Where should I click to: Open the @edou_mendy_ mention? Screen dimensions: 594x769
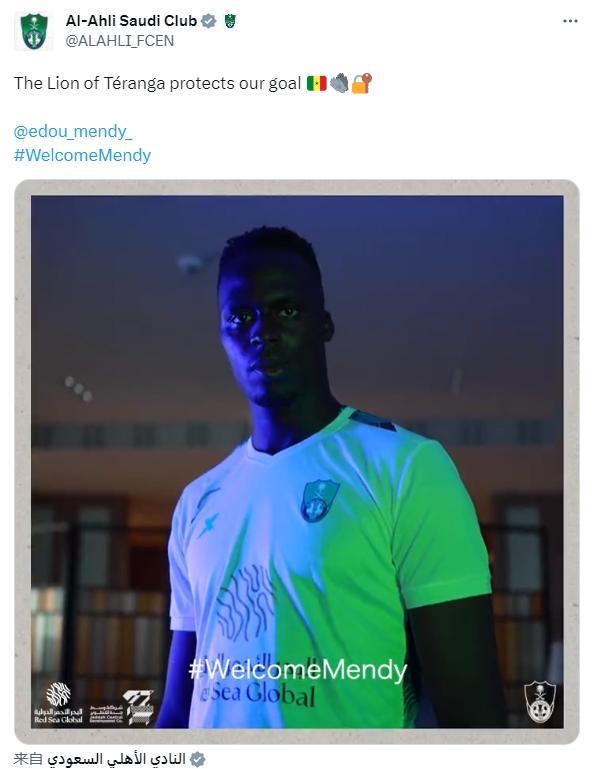(x=73, y=131)
